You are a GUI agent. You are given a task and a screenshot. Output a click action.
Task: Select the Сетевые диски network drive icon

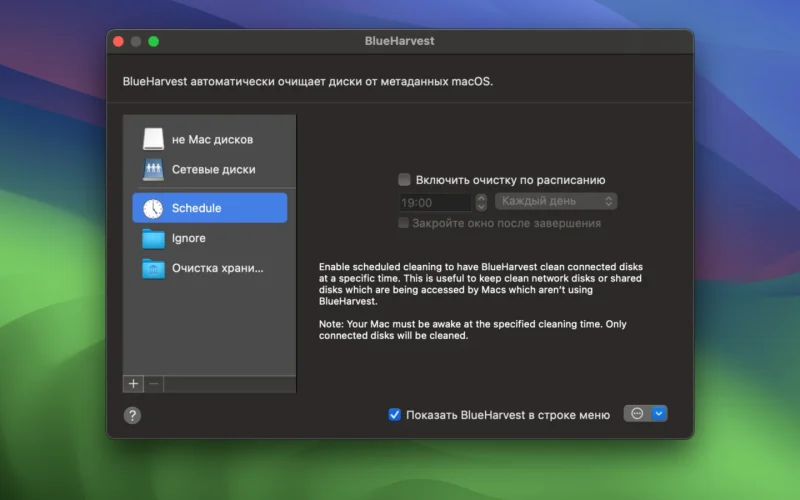153,169
